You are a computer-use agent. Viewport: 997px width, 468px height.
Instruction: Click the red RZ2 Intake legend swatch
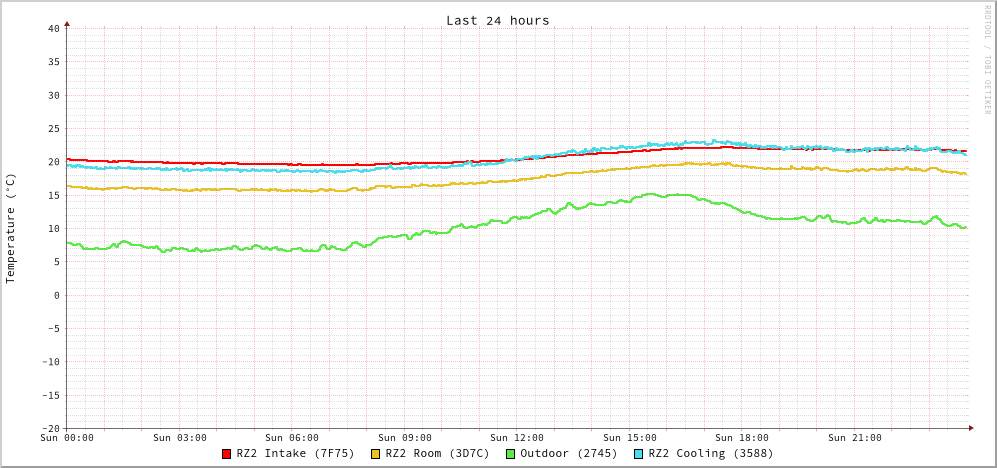227,454
